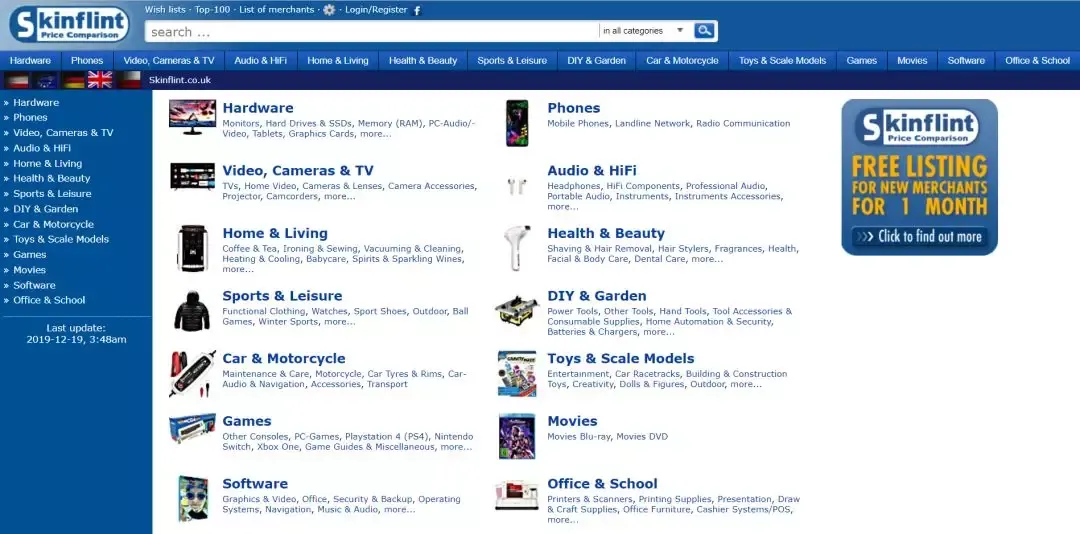Open Video, Cameras & TV via TV image
Image resolution: width=1080 pixels, height=534 pixels.
[192, 176]
